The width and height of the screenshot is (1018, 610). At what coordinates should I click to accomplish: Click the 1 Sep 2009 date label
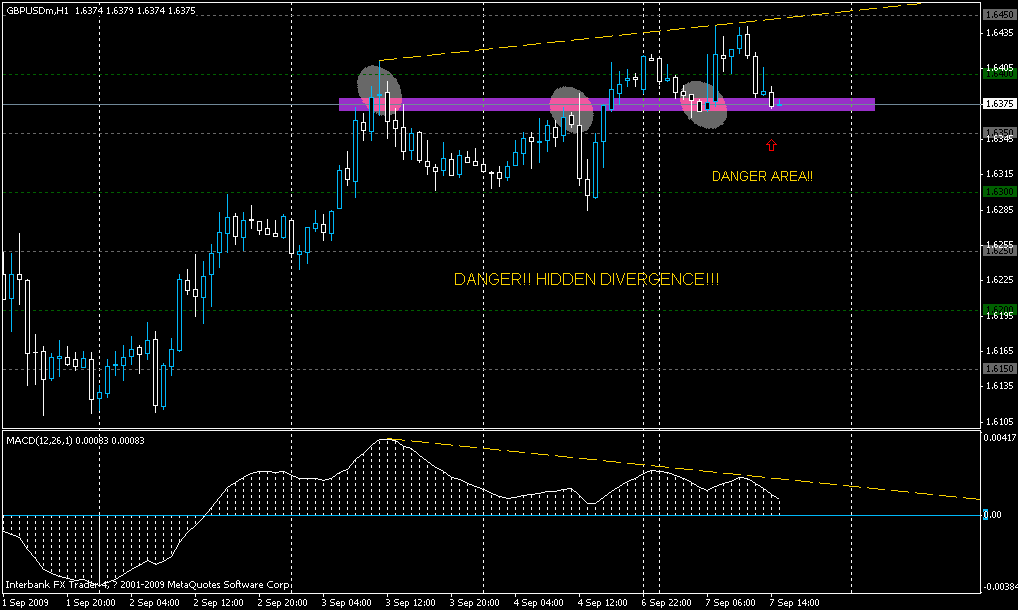(28, 603)
